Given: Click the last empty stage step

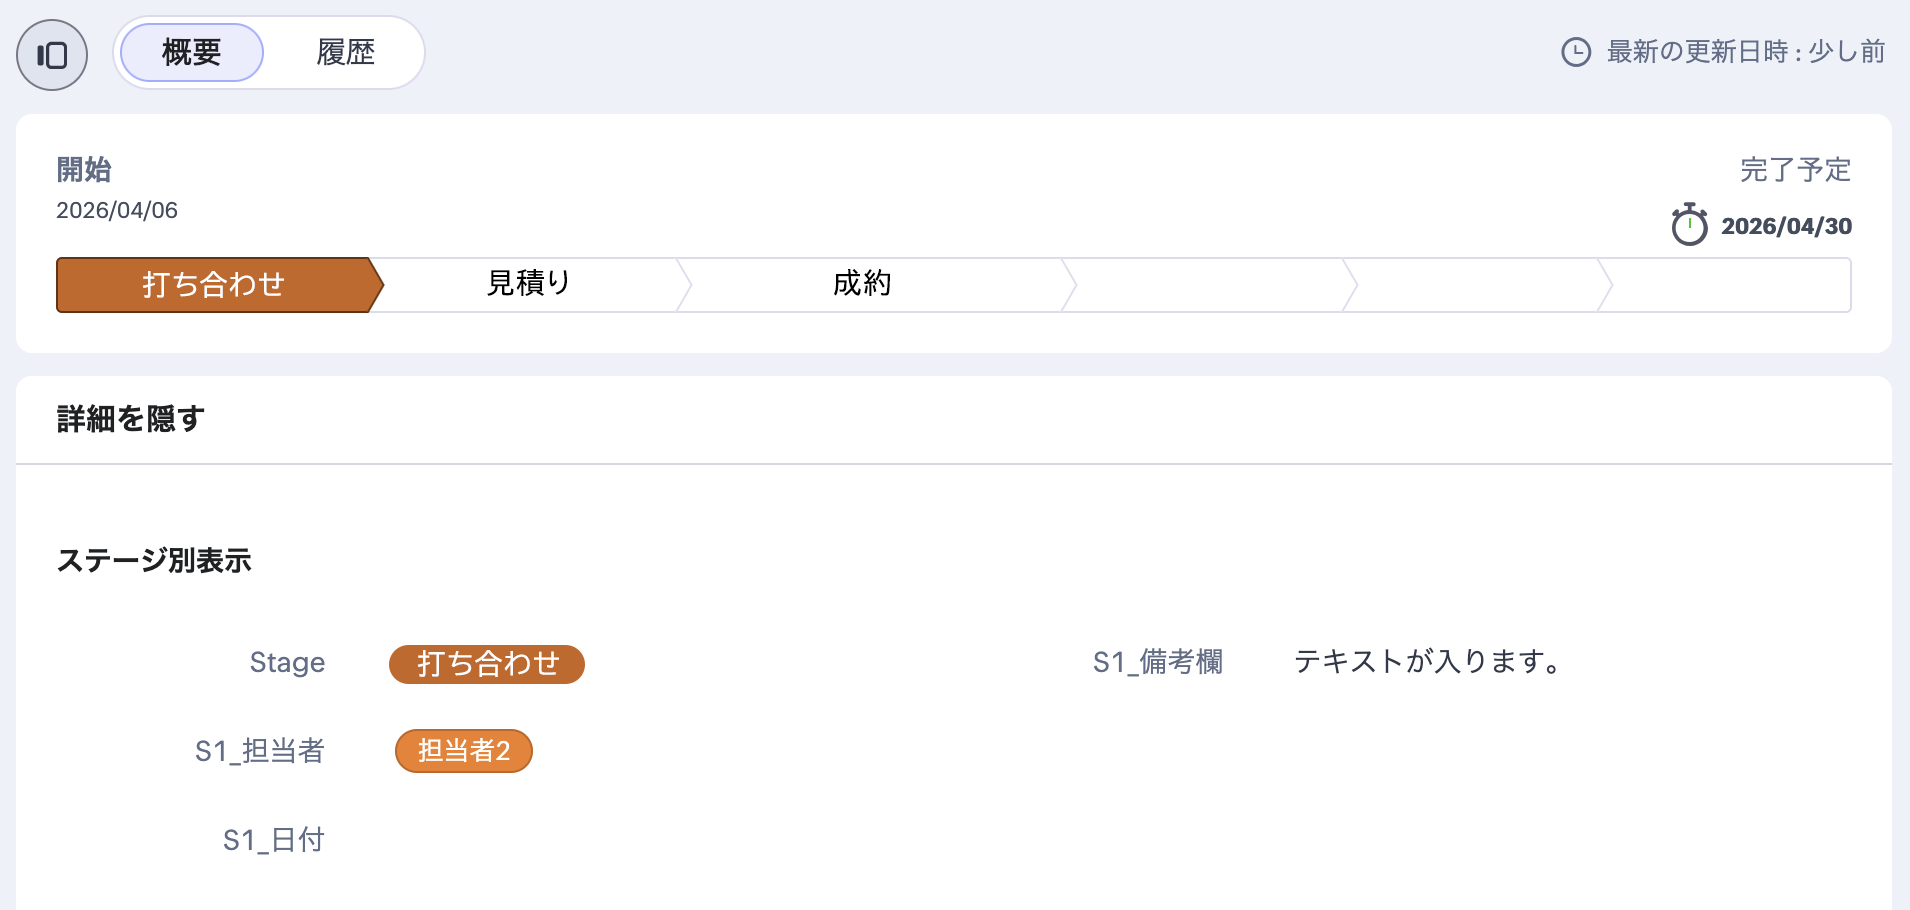Looking at the screenshot, I should click(1728, 285).
